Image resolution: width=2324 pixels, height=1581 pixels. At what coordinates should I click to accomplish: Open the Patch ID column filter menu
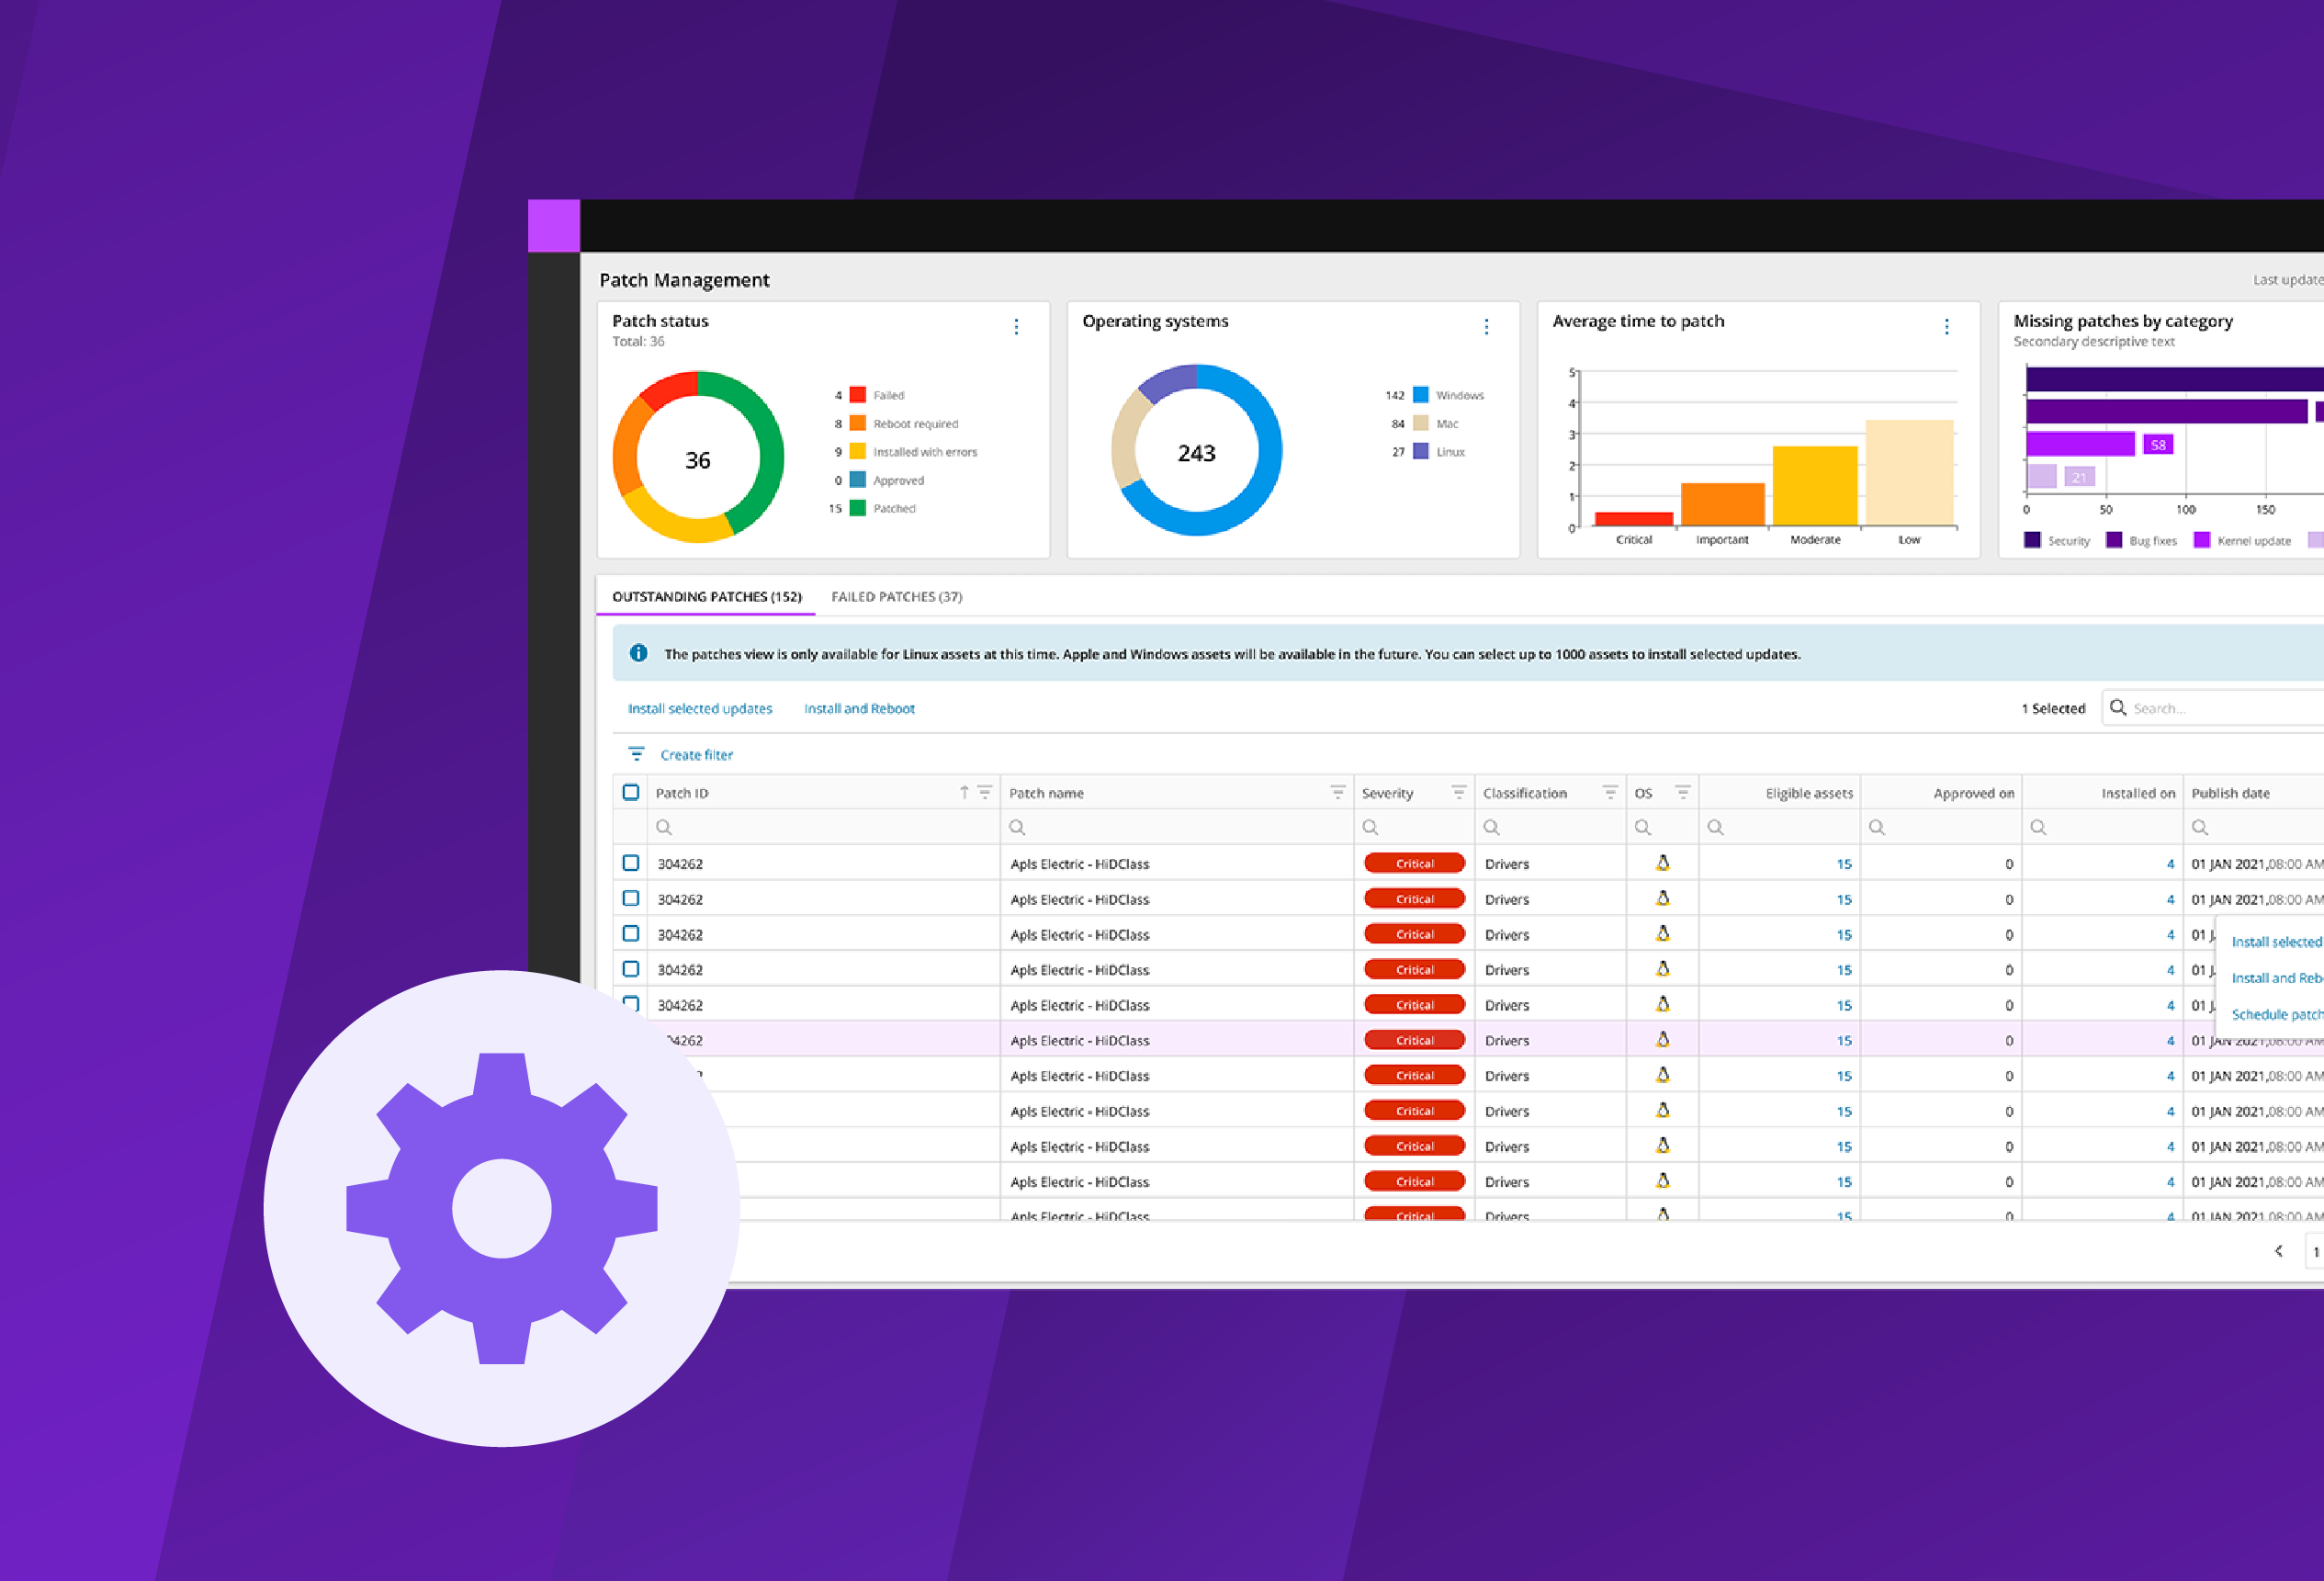[x=984, y=792]
